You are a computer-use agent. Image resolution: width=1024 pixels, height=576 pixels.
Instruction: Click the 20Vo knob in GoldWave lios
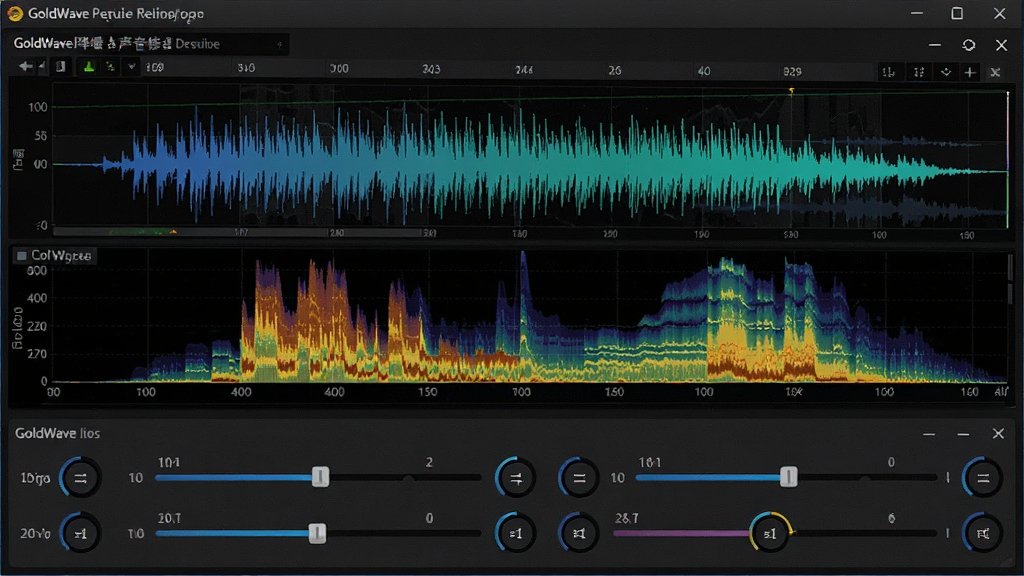80,534
